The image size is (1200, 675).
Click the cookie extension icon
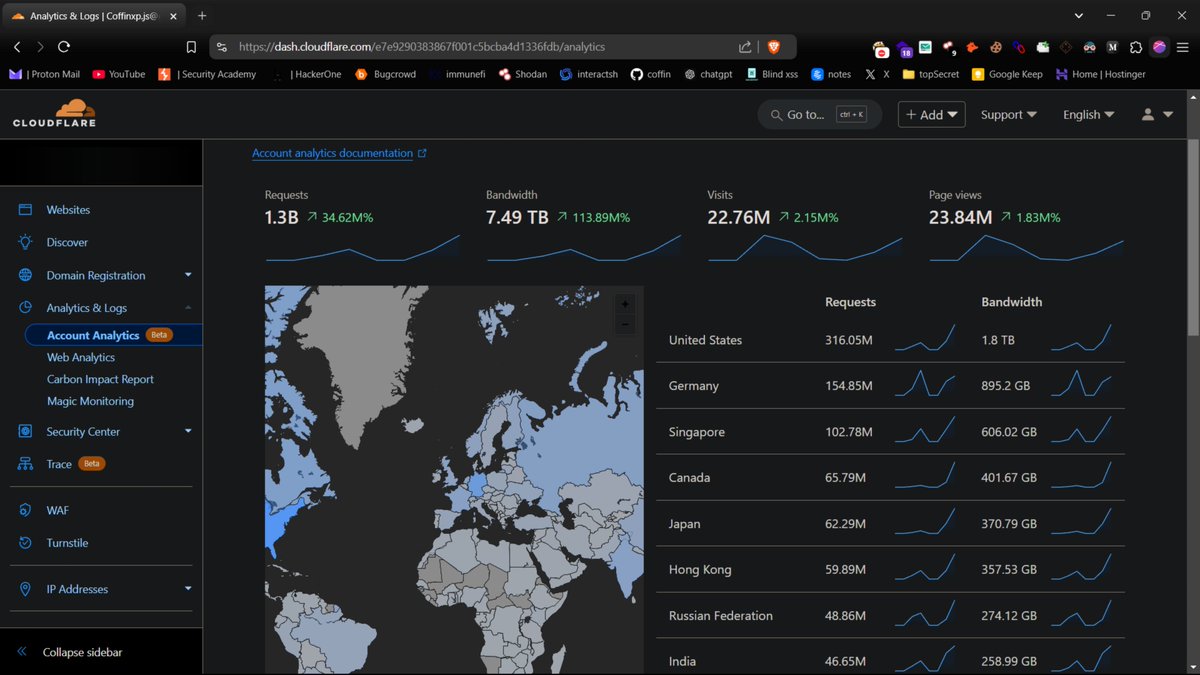996,47
